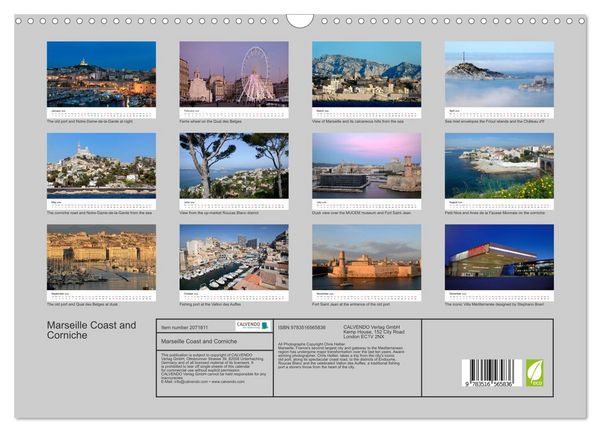Click the April calendar date strip
This screenshot has height=432, width=600.
coord(499,113)
